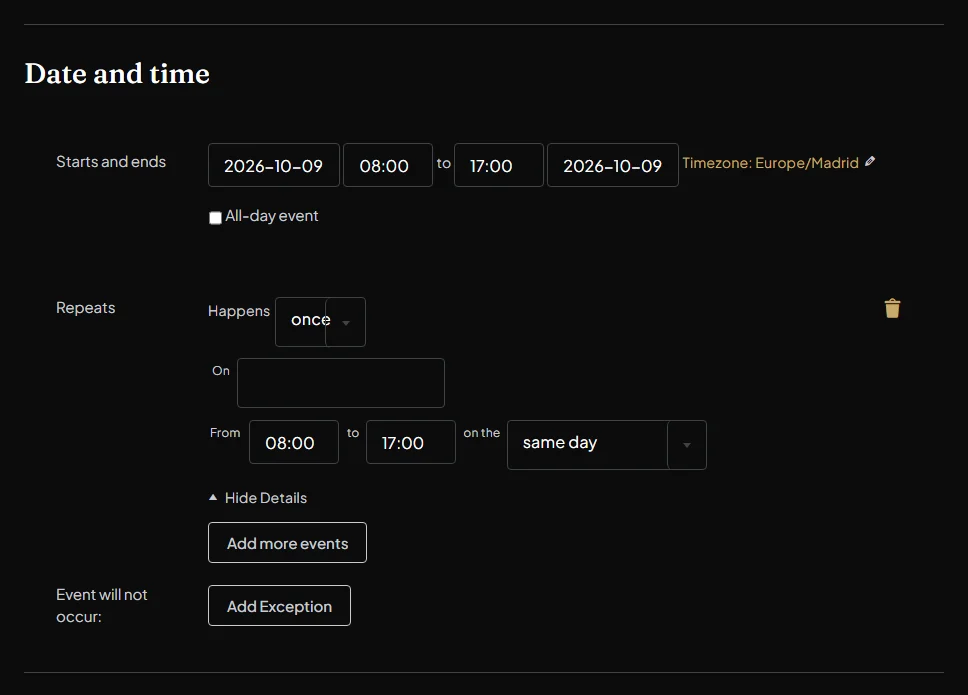
Task: Click the Happens label
Action: pos(239,311)
